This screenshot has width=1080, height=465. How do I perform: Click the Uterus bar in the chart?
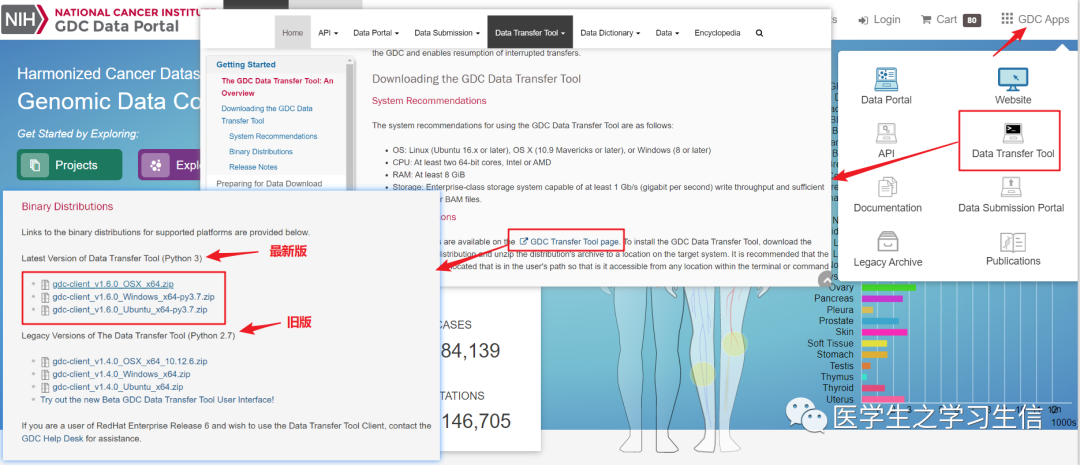[882, 400]
